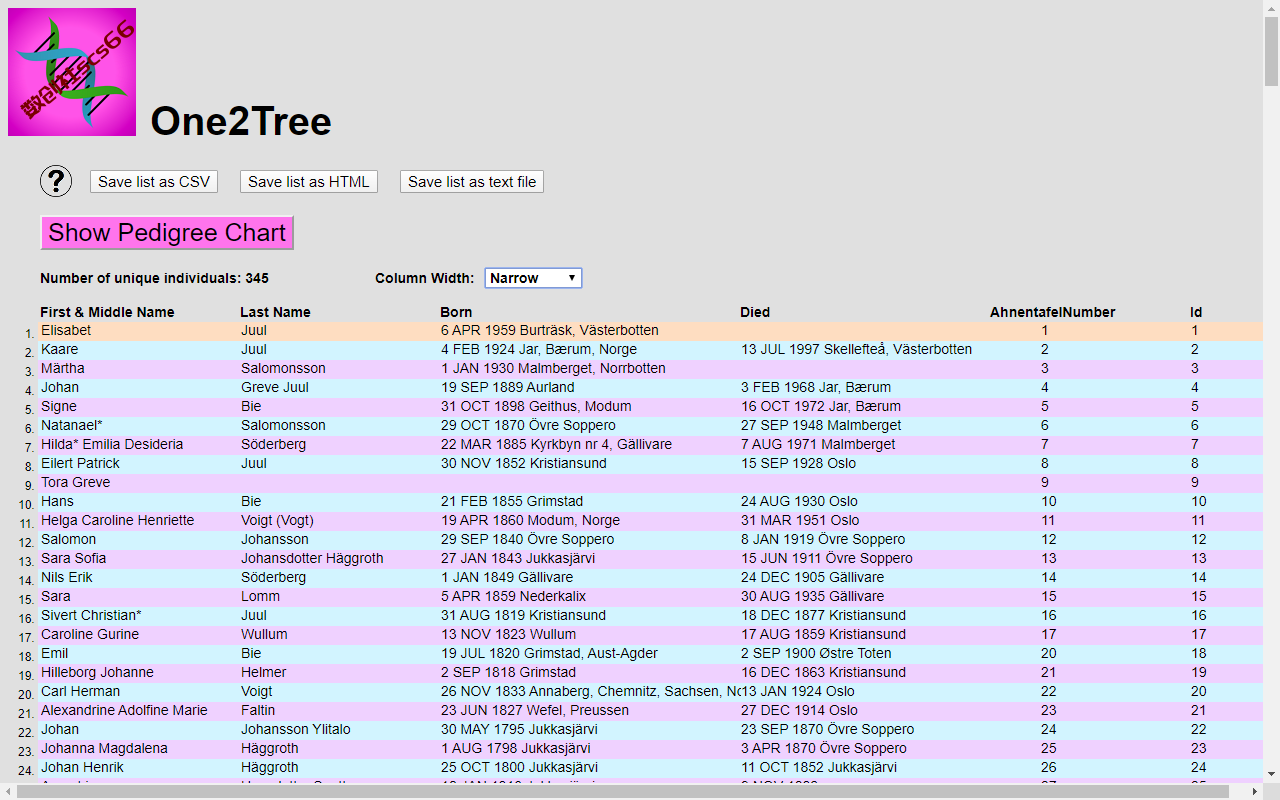Select Signe first name cell
This screenshot has width=1280, height=800.
(x=59, y=406)
